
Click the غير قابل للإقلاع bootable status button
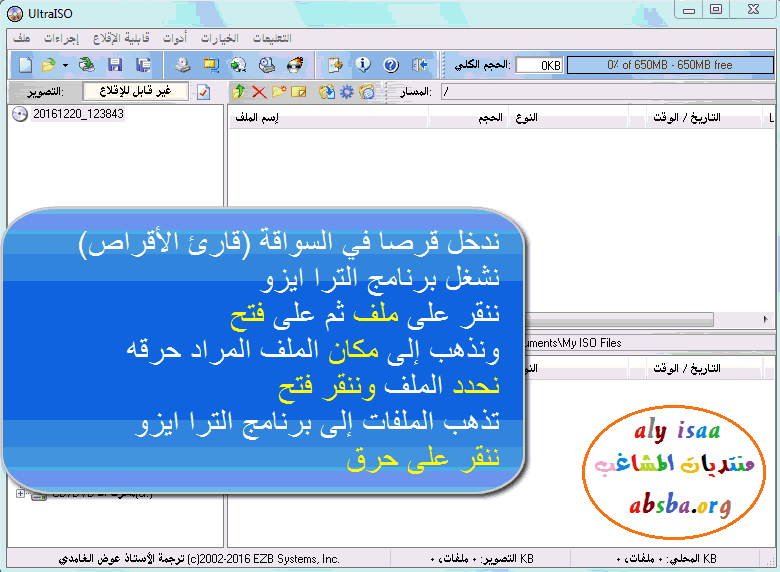[x=135, y=92]
